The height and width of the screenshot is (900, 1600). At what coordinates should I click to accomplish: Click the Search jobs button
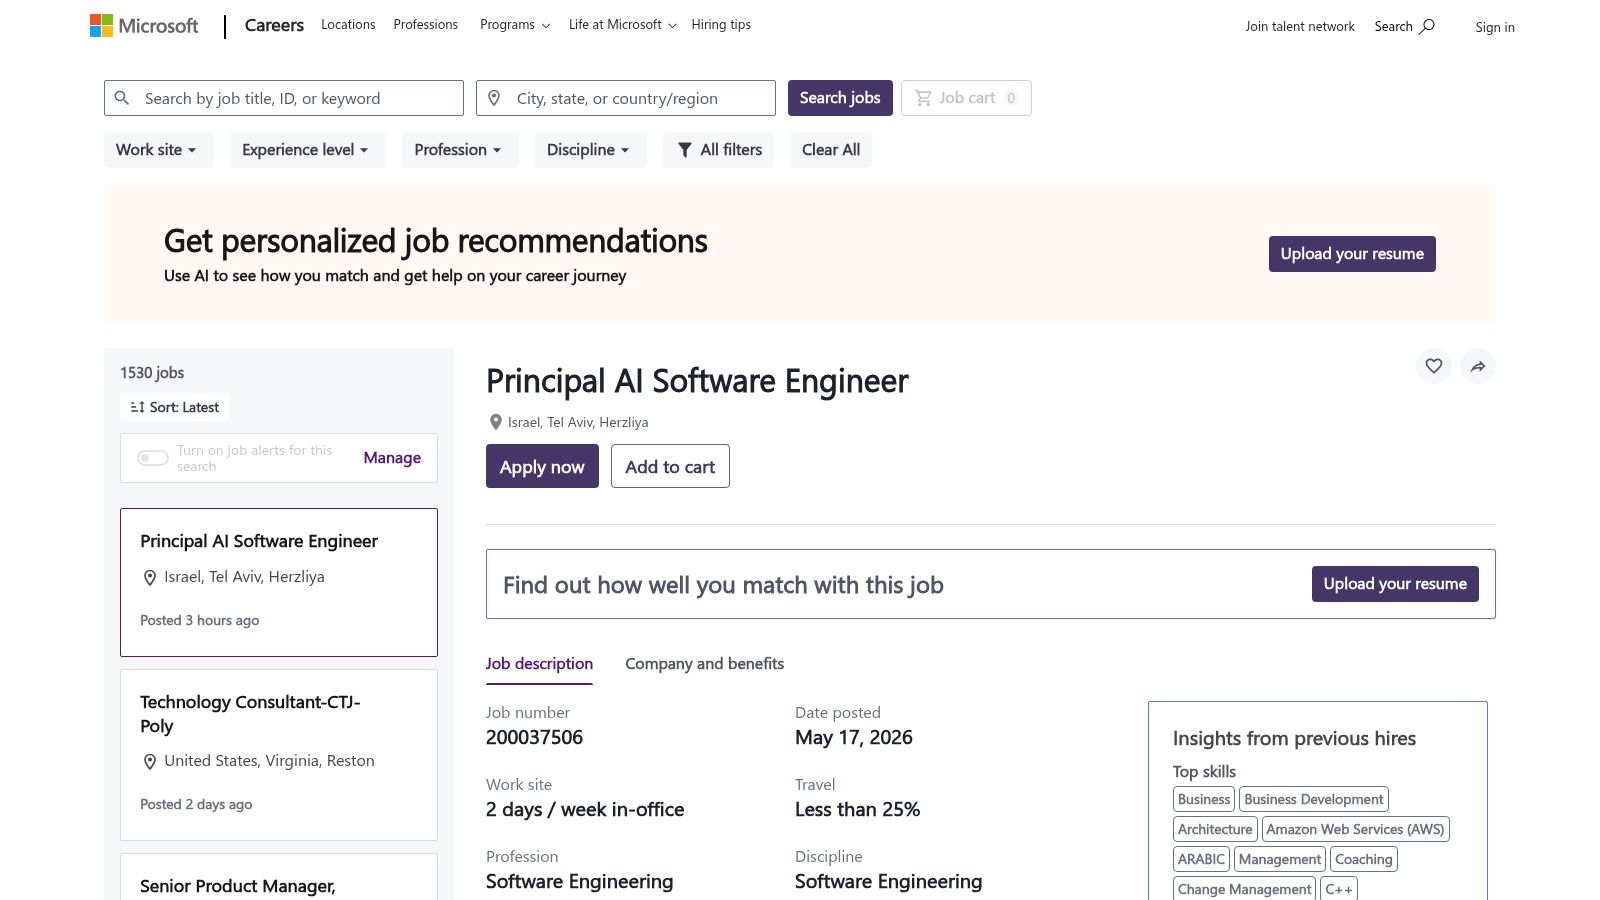click(x=840, y=98)
